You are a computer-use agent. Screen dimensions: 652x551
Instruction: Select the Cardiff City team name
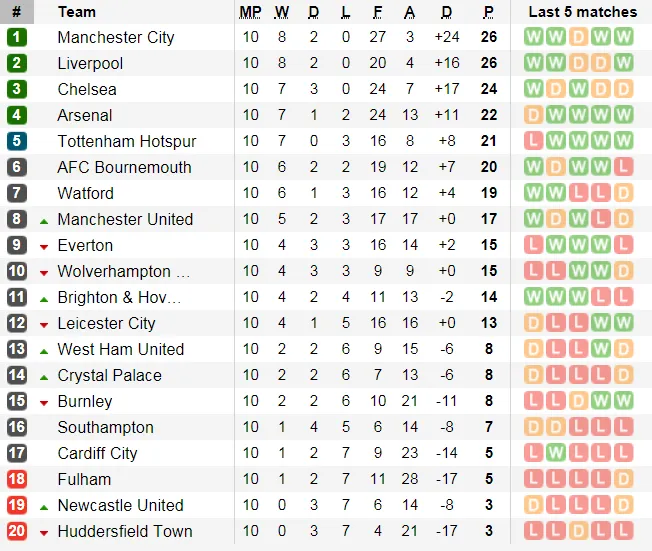point(97,453)
